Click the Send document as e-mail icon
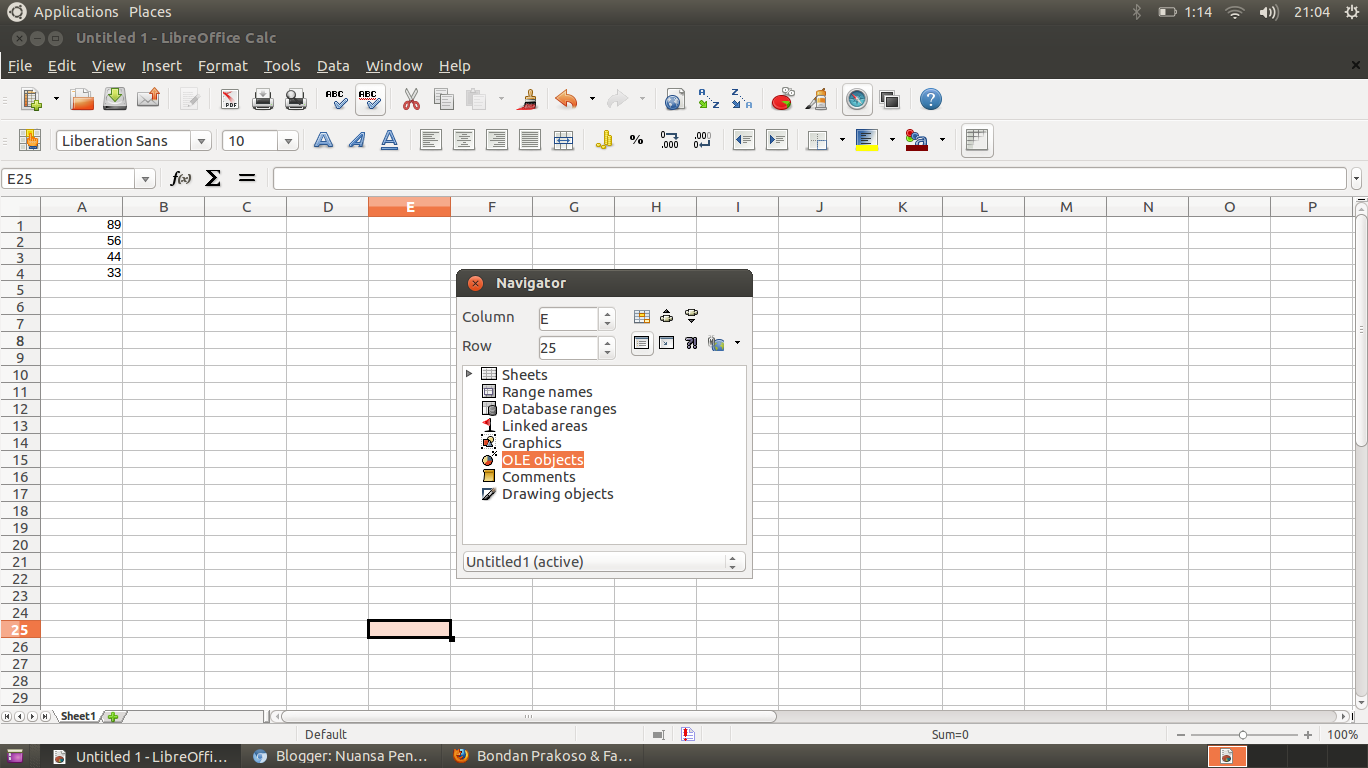 [x=148, y=99]
